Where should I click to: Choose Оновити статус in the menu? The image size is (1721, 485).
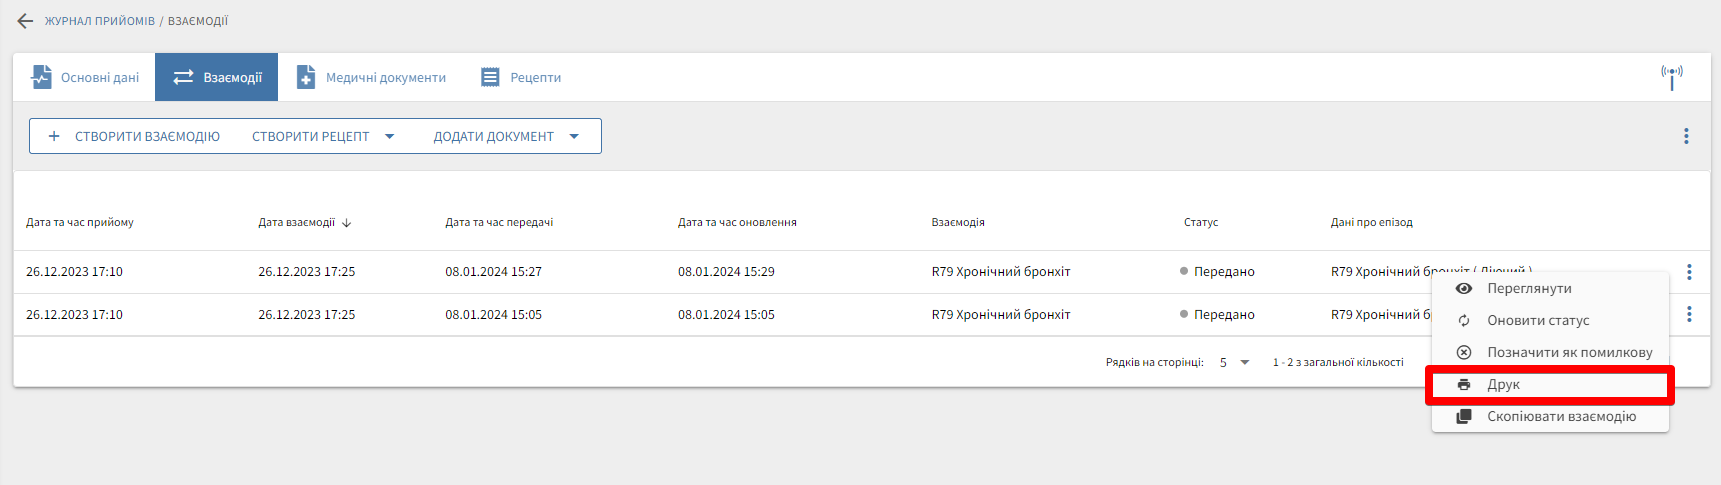(1538, 320)
